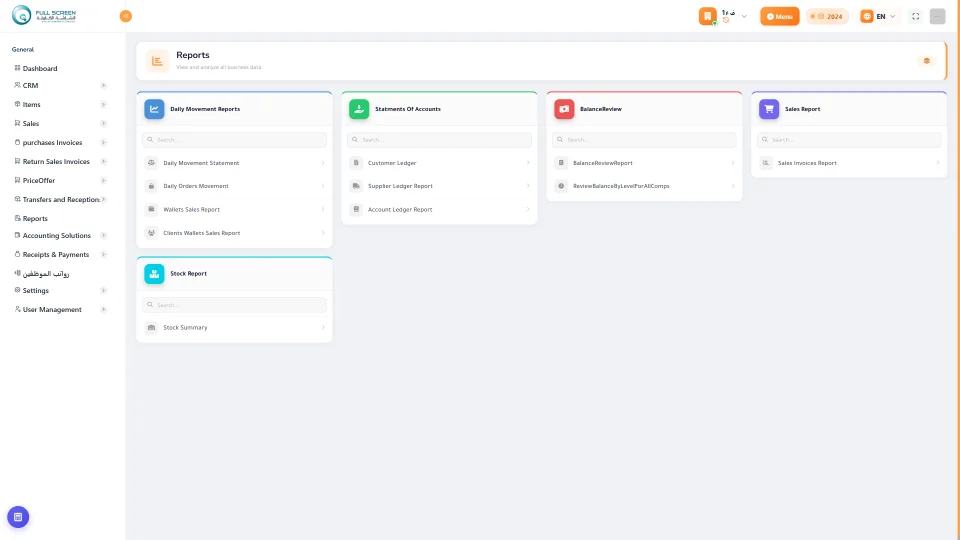
Task: Click the Stock Summary row icon
Action: [151, 328]
